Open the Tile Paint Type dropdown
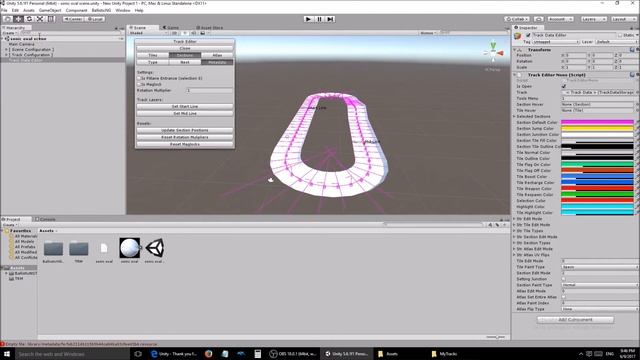The width and height of the screenshot is (640, 360). coord(600,267)
